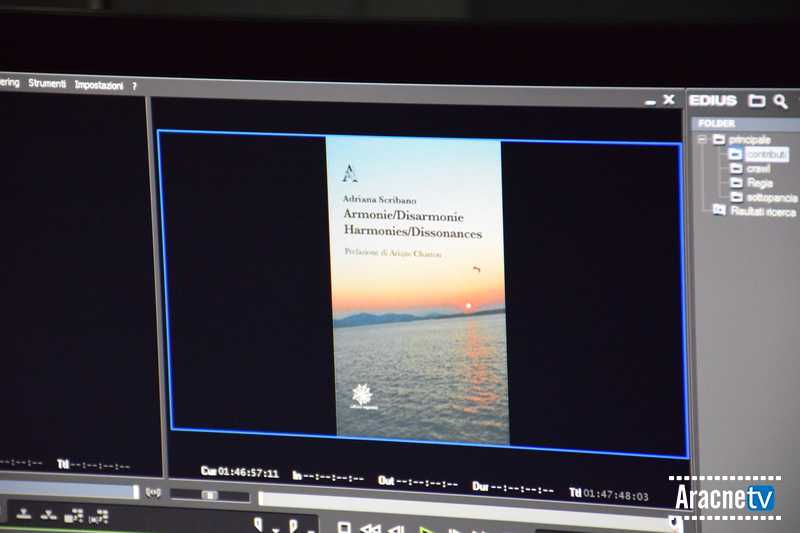Click the Set In point icon
The height and width of the screenshot is (533, 800).
coord(259,524)
